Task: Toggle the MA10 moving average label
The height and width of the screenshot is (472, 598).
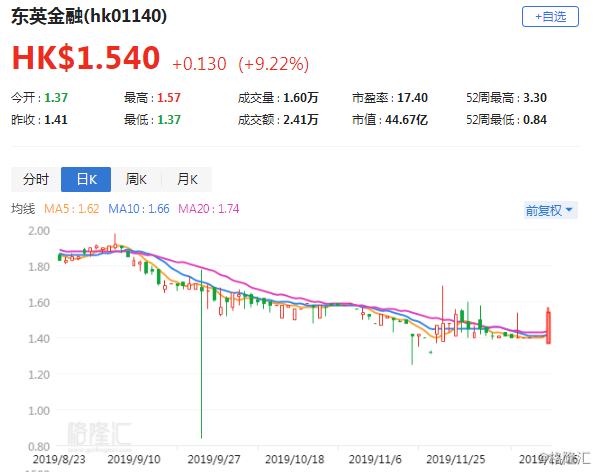Action: [x=138, y=209]
